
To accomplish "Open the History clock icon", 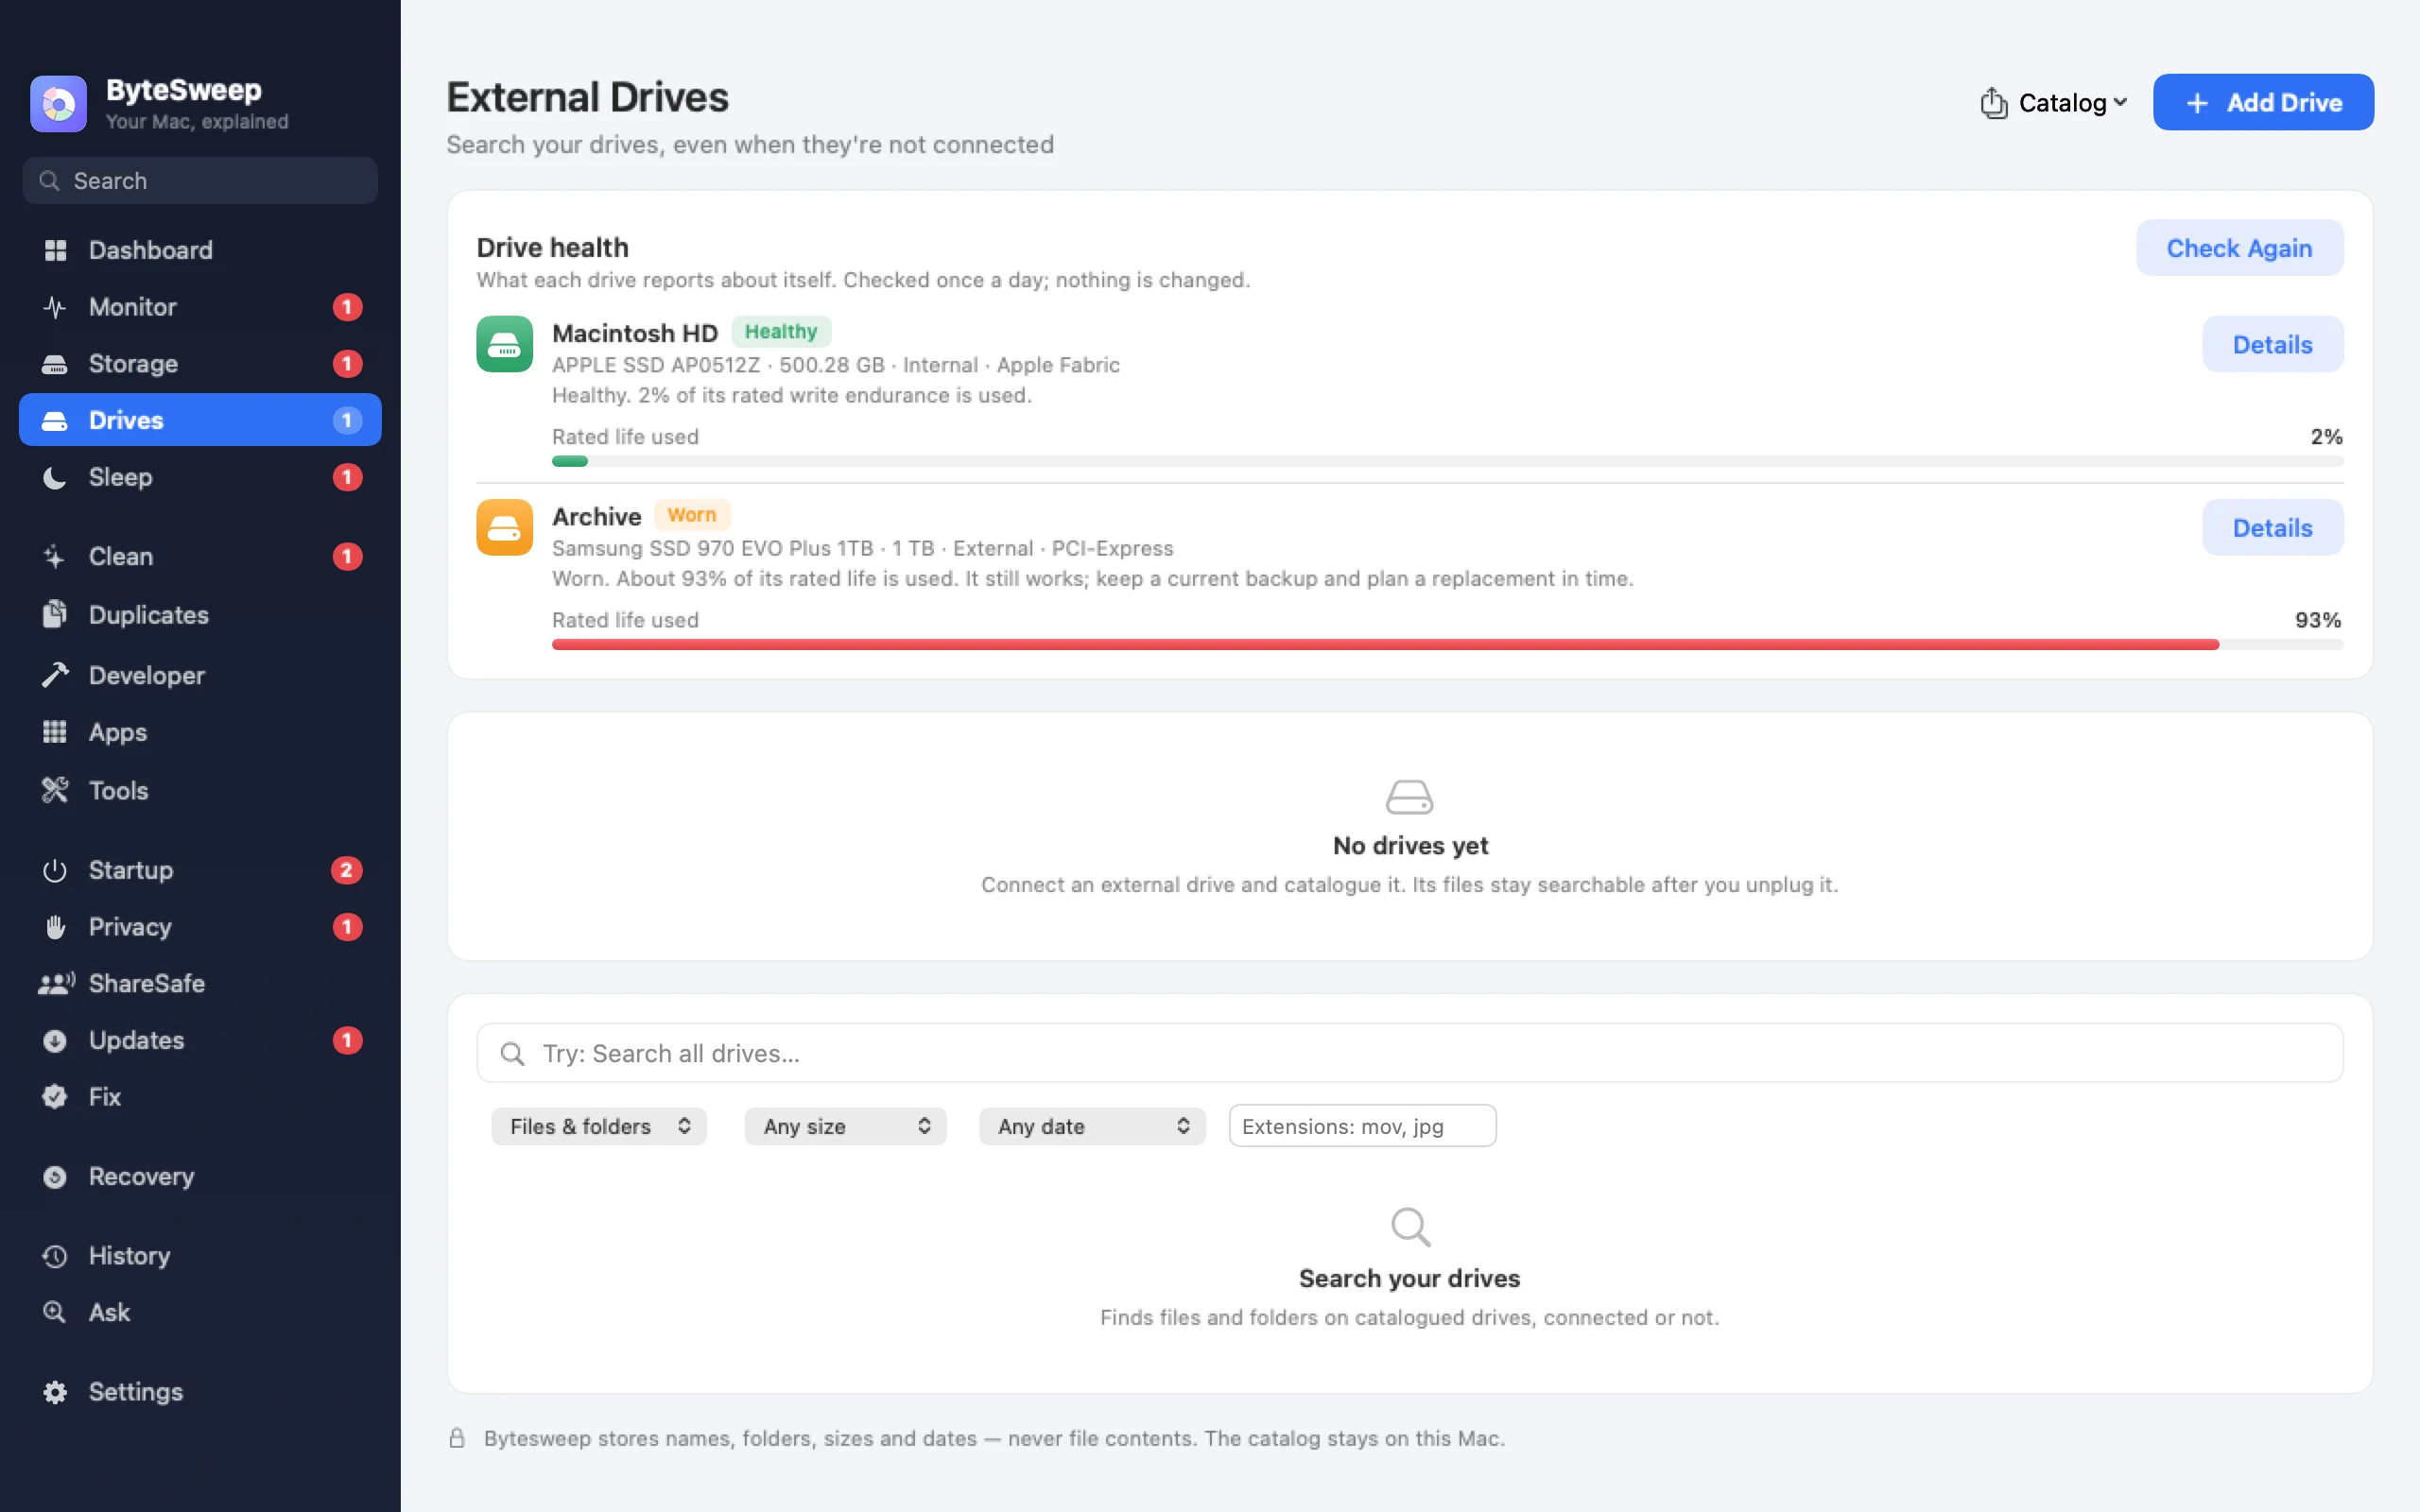I will [x=55, y=1256].
